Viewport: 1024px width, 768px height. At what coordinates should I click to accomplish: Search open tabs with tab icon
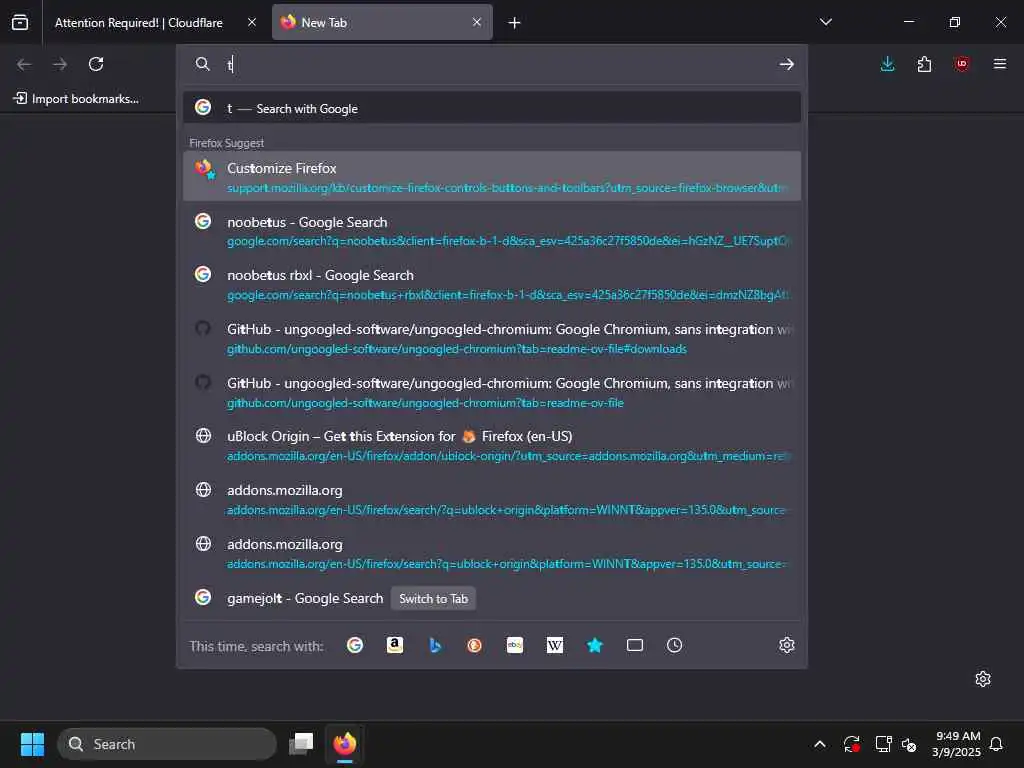(x=635, y=645)
